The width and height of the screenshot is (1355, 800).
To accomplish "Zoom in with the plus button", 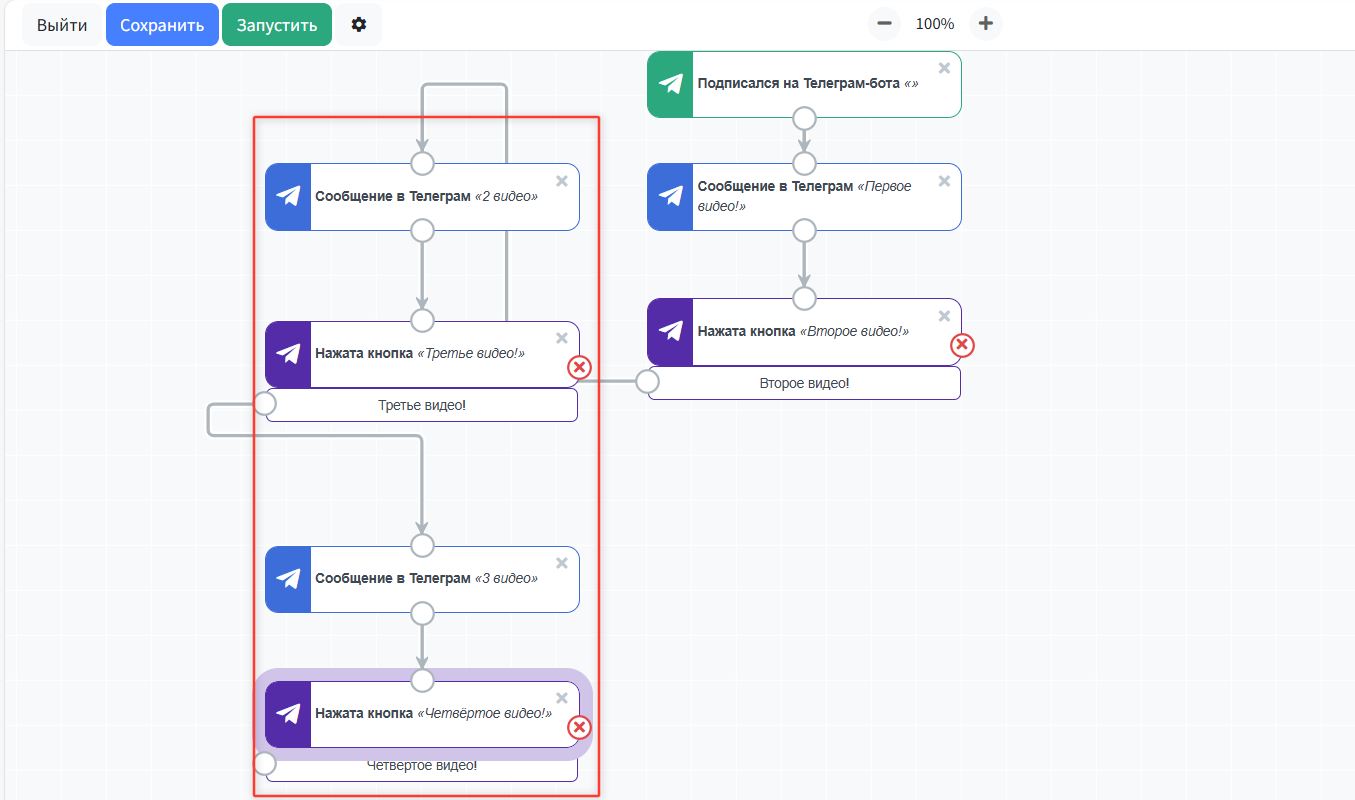I will (x=985, y=23).
